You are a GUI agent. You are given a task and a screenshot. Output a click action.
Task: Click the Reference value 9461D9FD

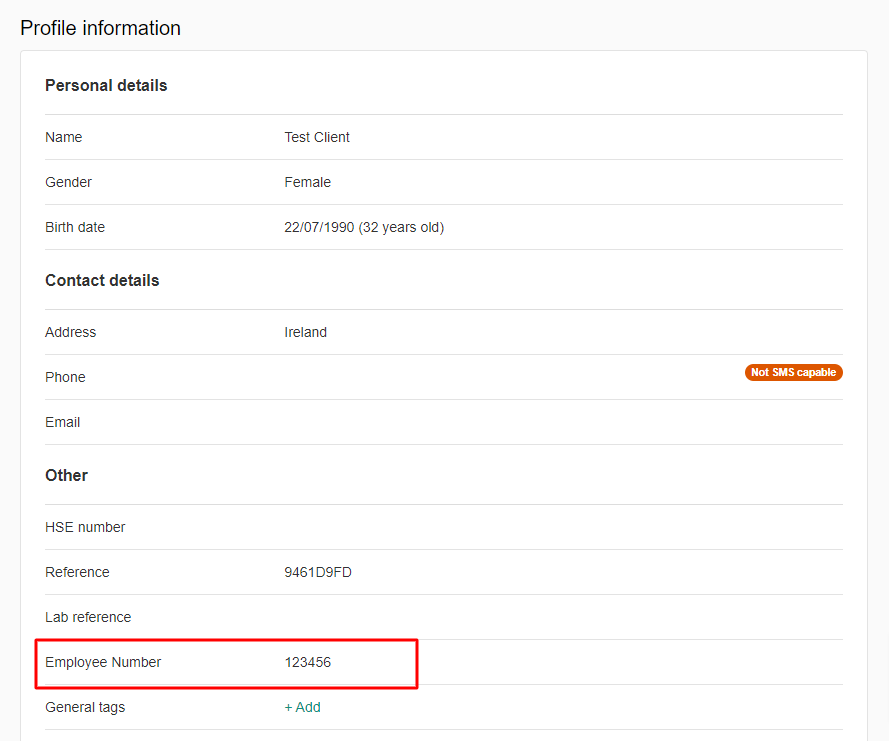pos(318,572)
